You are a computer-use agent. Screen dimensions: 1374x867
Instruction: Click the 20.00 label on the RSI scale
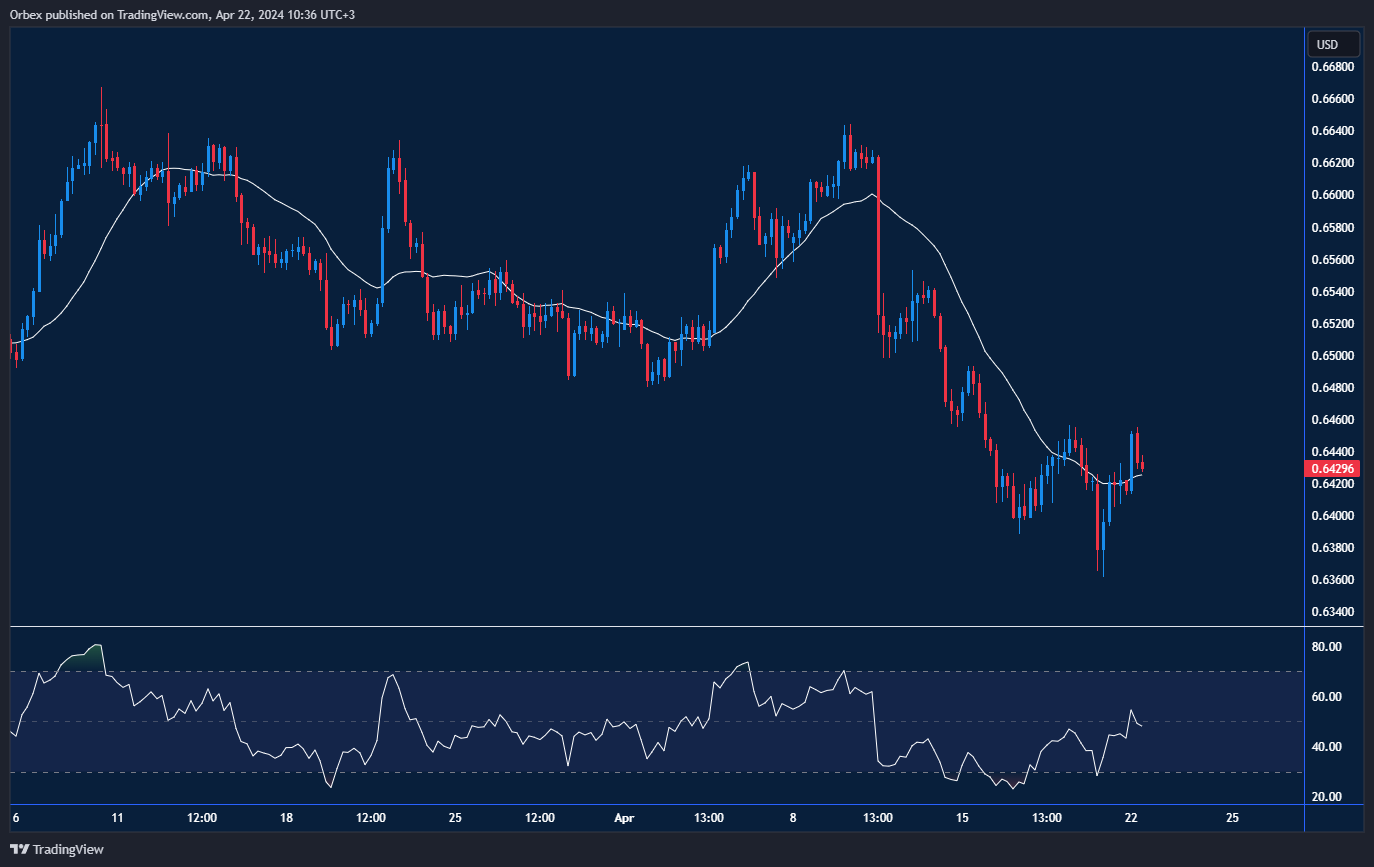pos(1328,796)
